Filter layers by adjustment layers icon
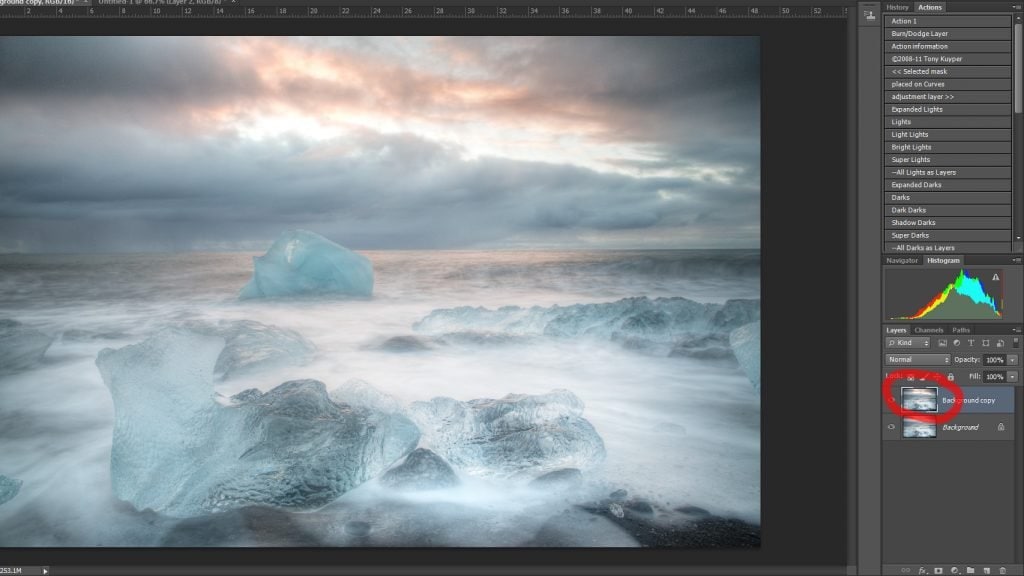The width and height of the screenshot is (1024, 576). [x=957, y=343]
